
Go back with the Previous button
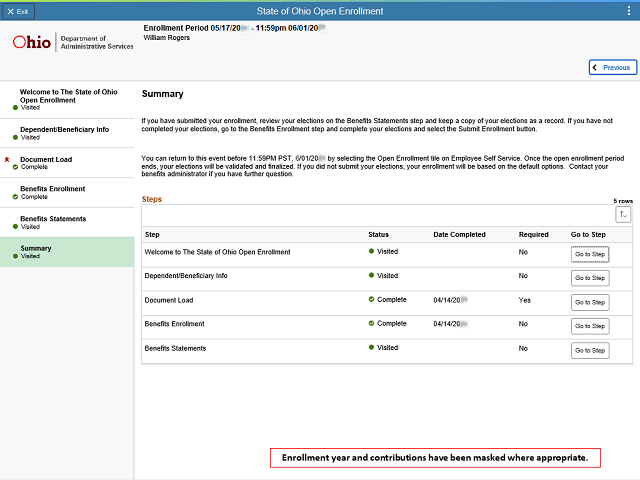[x=613, y=67]
